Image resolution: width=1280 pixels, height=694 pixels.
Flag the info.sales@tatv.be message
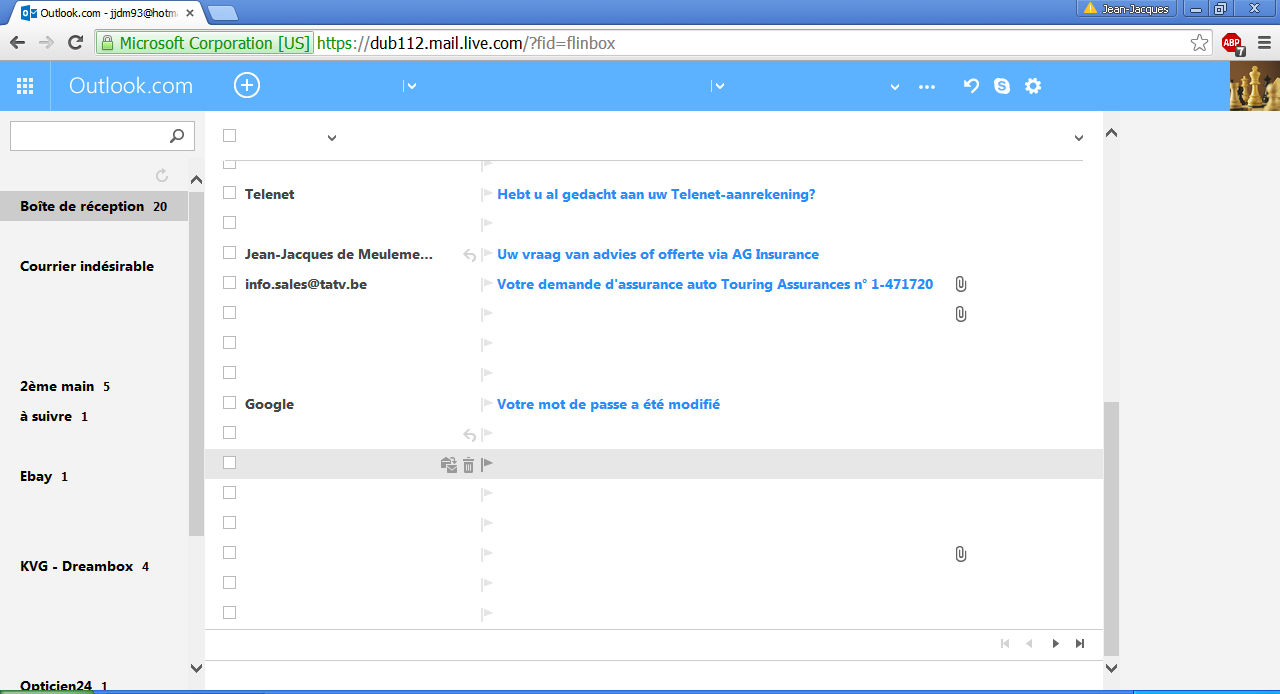[487, 284]
